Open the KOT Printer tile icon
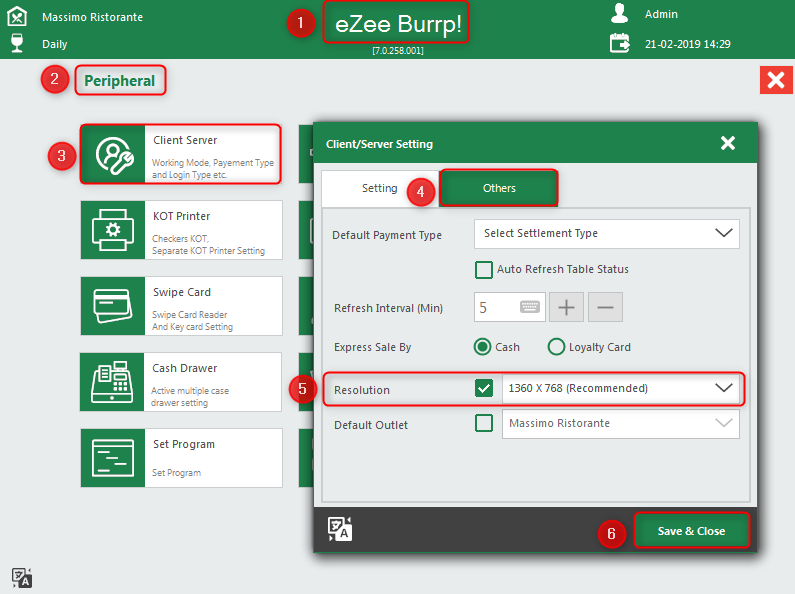The height and width of the screenshot is (594, 795). pos(113,230)
